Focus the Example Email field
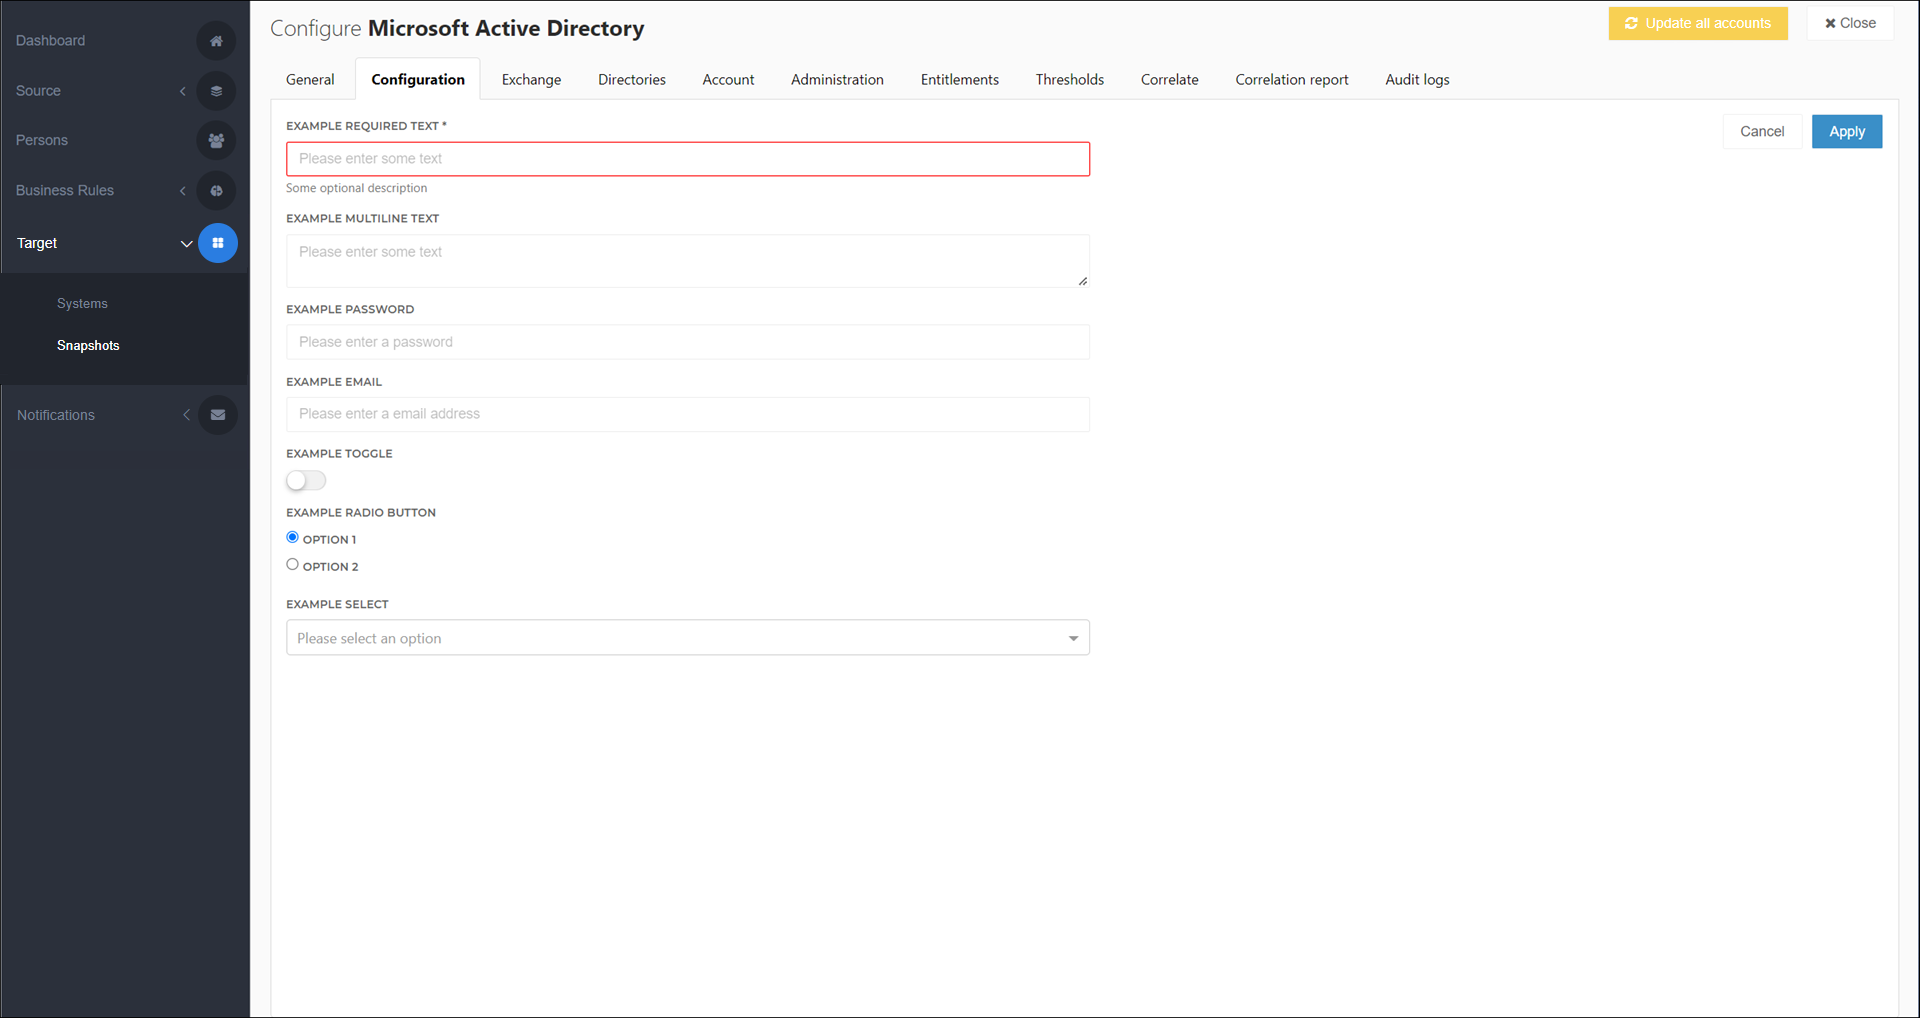Viewport: 1920px width, 1019px height. 688,414
